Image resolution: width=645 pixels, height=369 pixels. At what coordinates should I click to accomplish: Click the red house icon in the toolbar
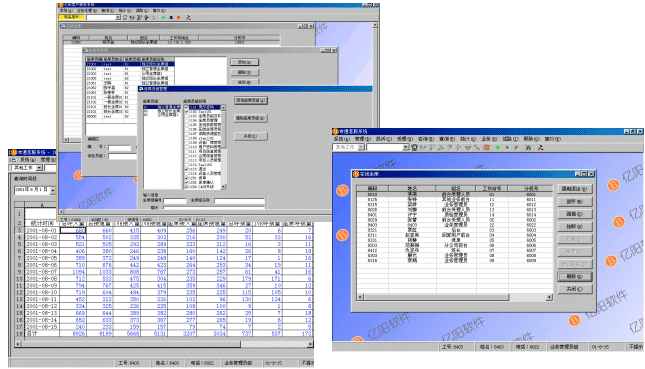[486, 147]
